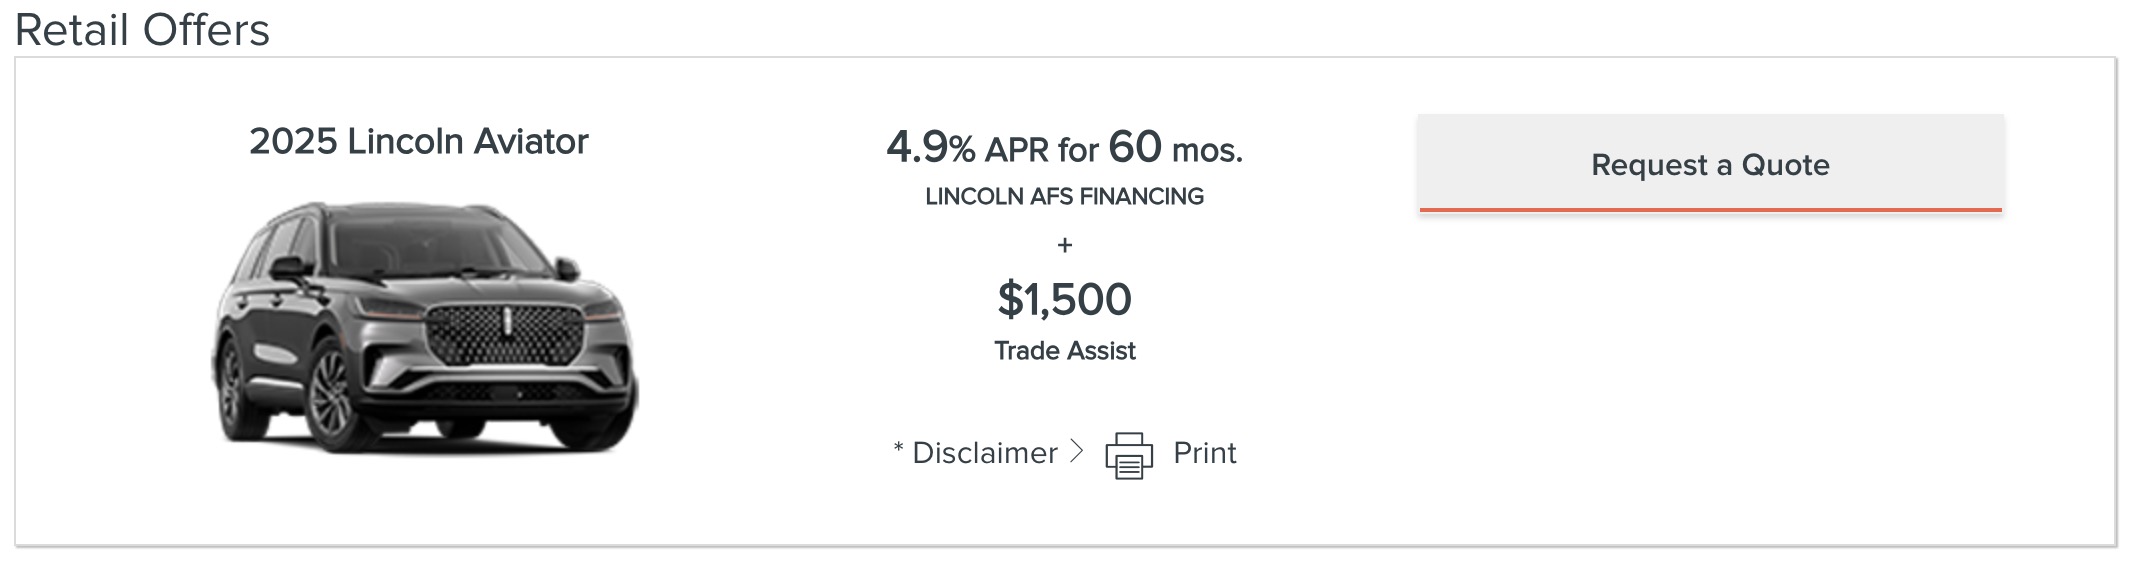2132x562 pixels.
Task: Click the Aviator's headlight
Action: tap(388, 307)
